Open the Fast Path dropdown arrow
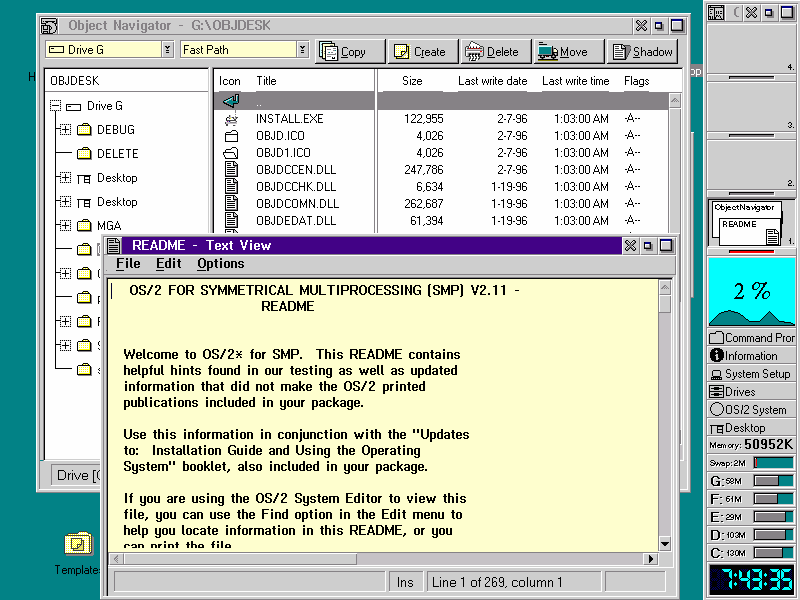Image resolution: width=800 pixels, height=600 pixels. (303, 49)
